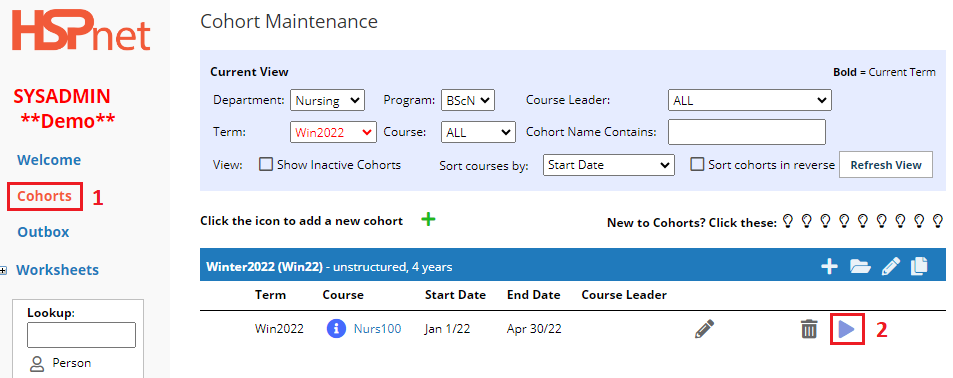Viewport: 953px width, 378px height.
Task: Click white plus icon in Winter2022 header
Action: pyautogui.click(x=829, y=266)
